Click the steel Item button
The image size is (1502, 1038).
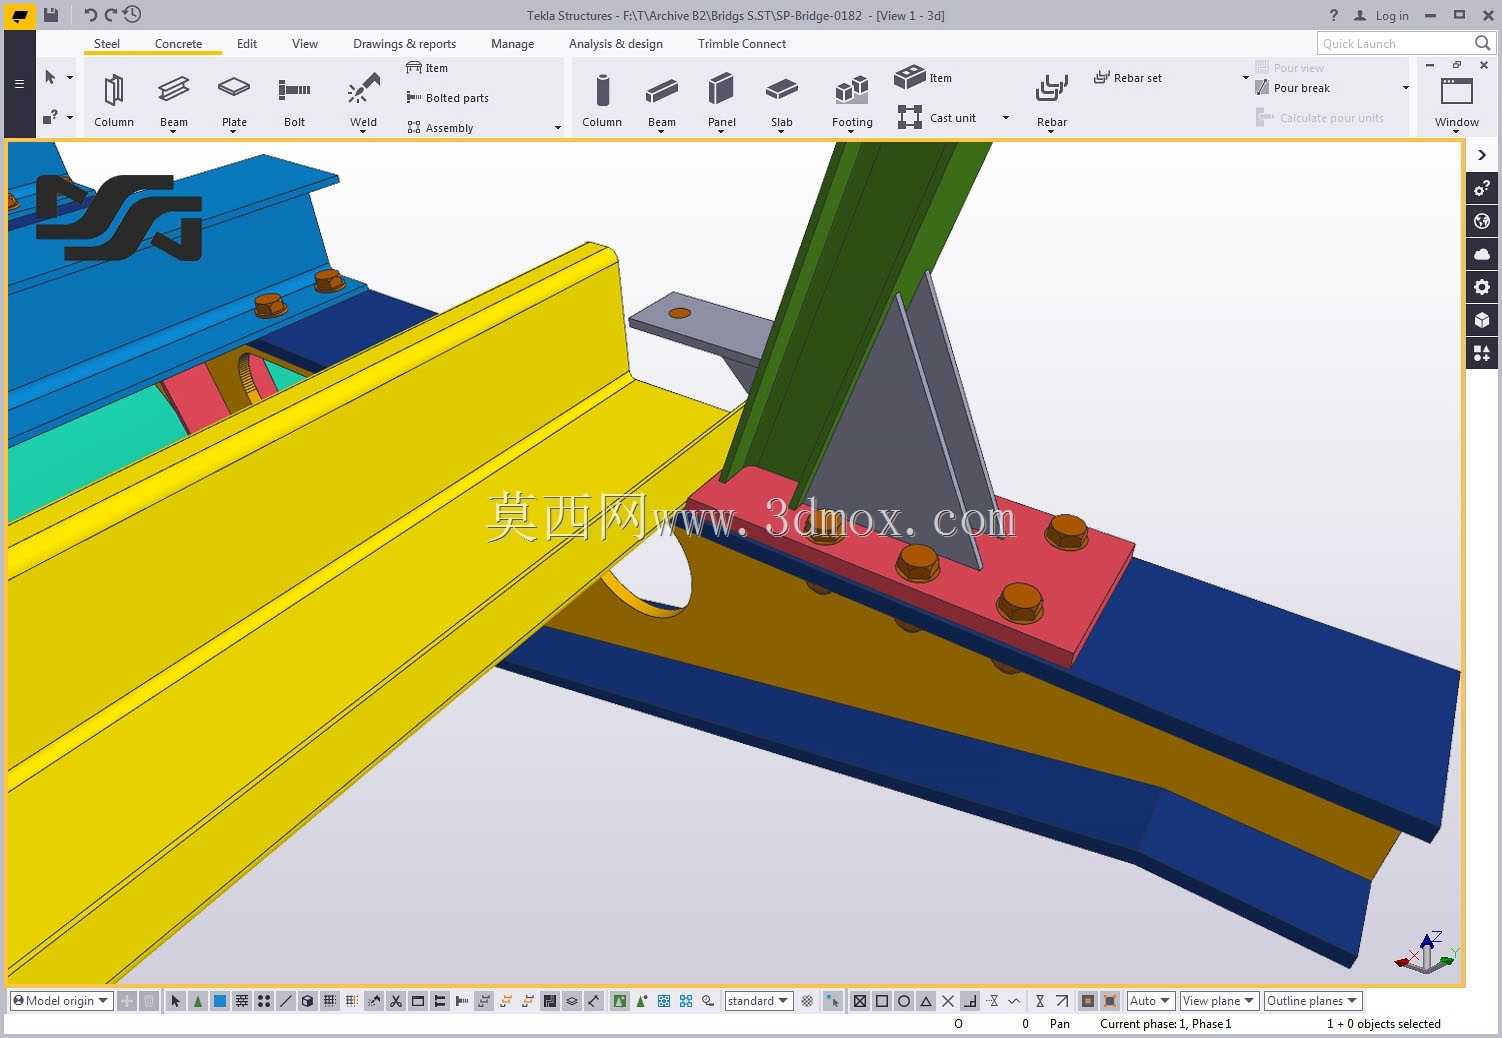click(427, 68)
